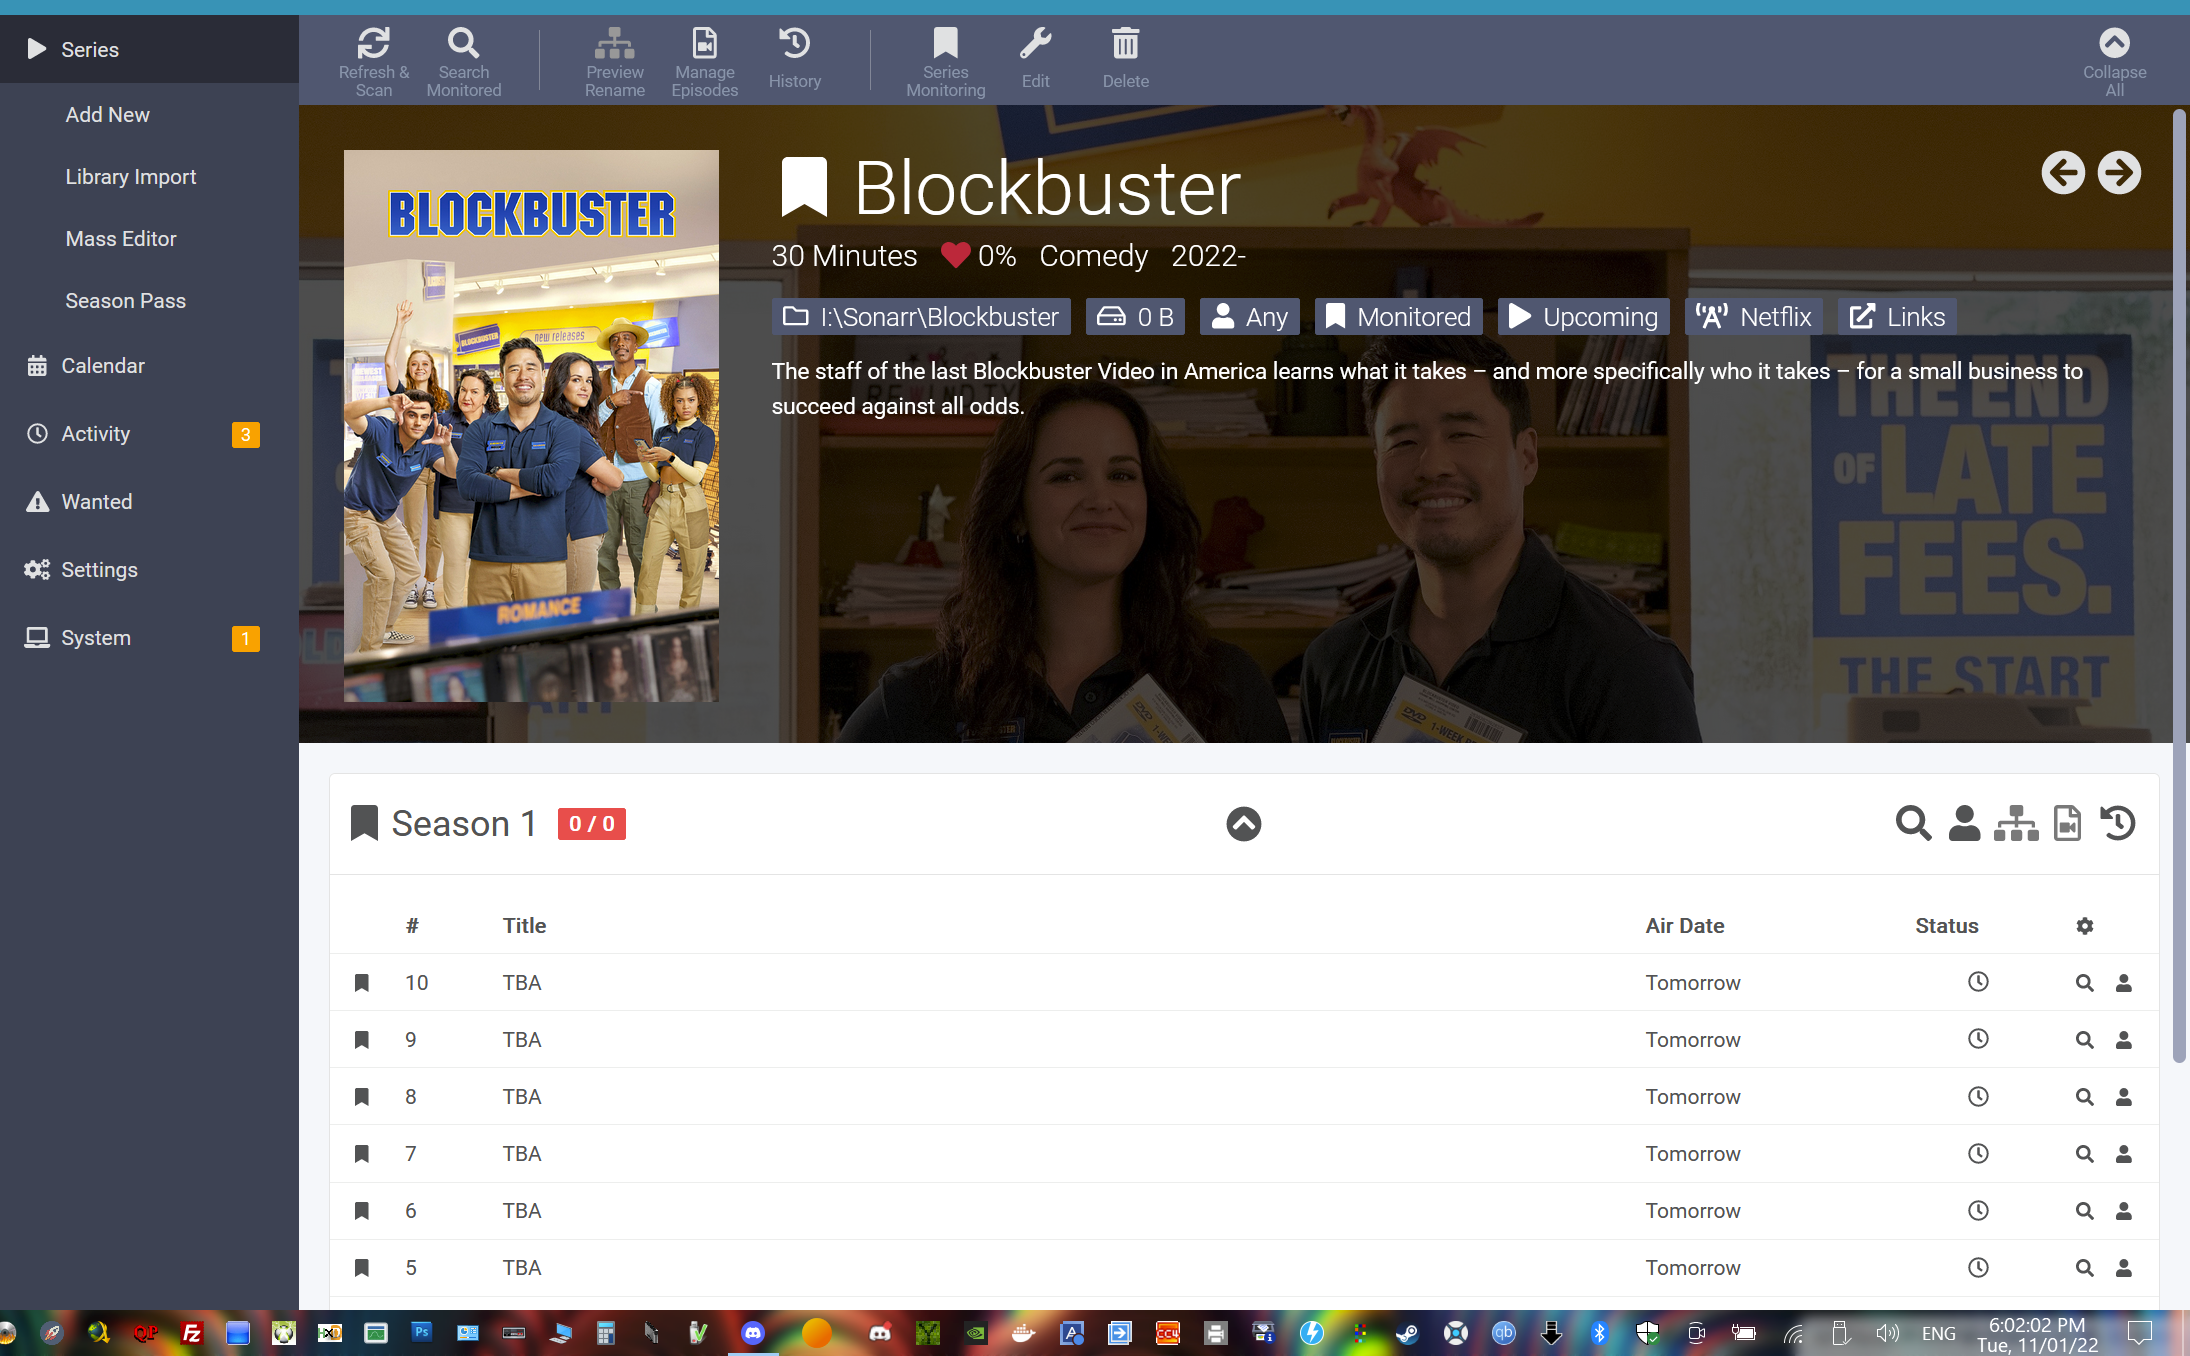Click the page vertical scrollbar
The height and width of the screenshot is (1356, 2190).
[2180, 586]
